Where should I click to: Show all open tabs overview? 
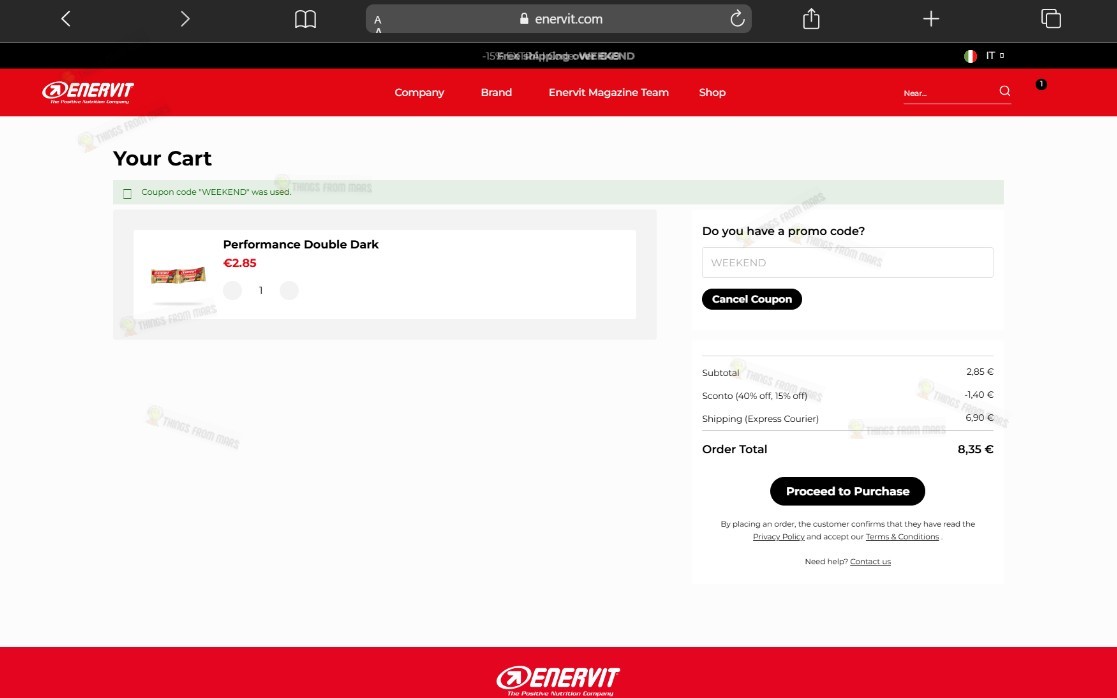tap(1051, 19)
